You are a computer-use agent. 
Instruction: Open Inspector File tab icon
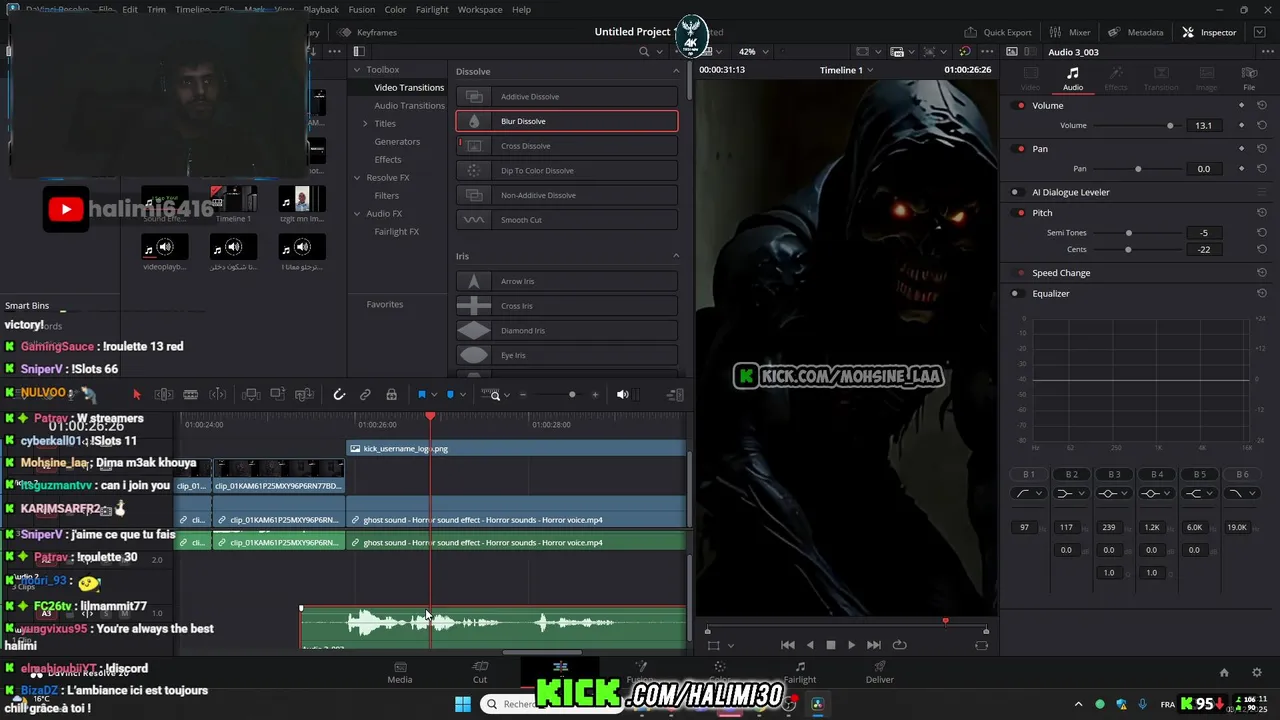tap(1249, 78)
